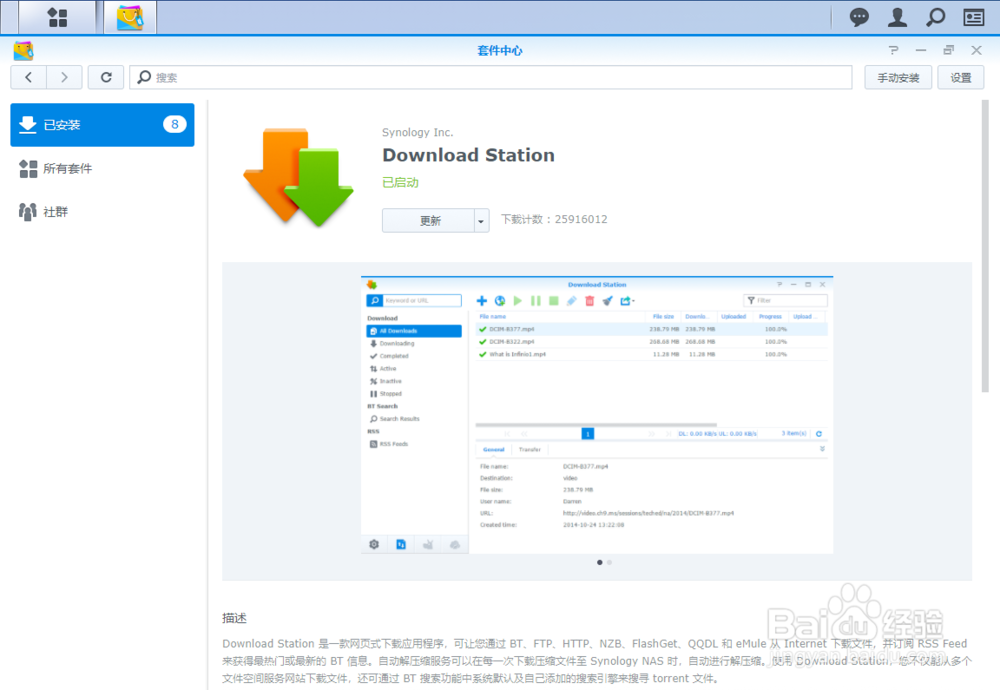
Task: Open the Download Station screenshot preview
Action: coord(597,415)
